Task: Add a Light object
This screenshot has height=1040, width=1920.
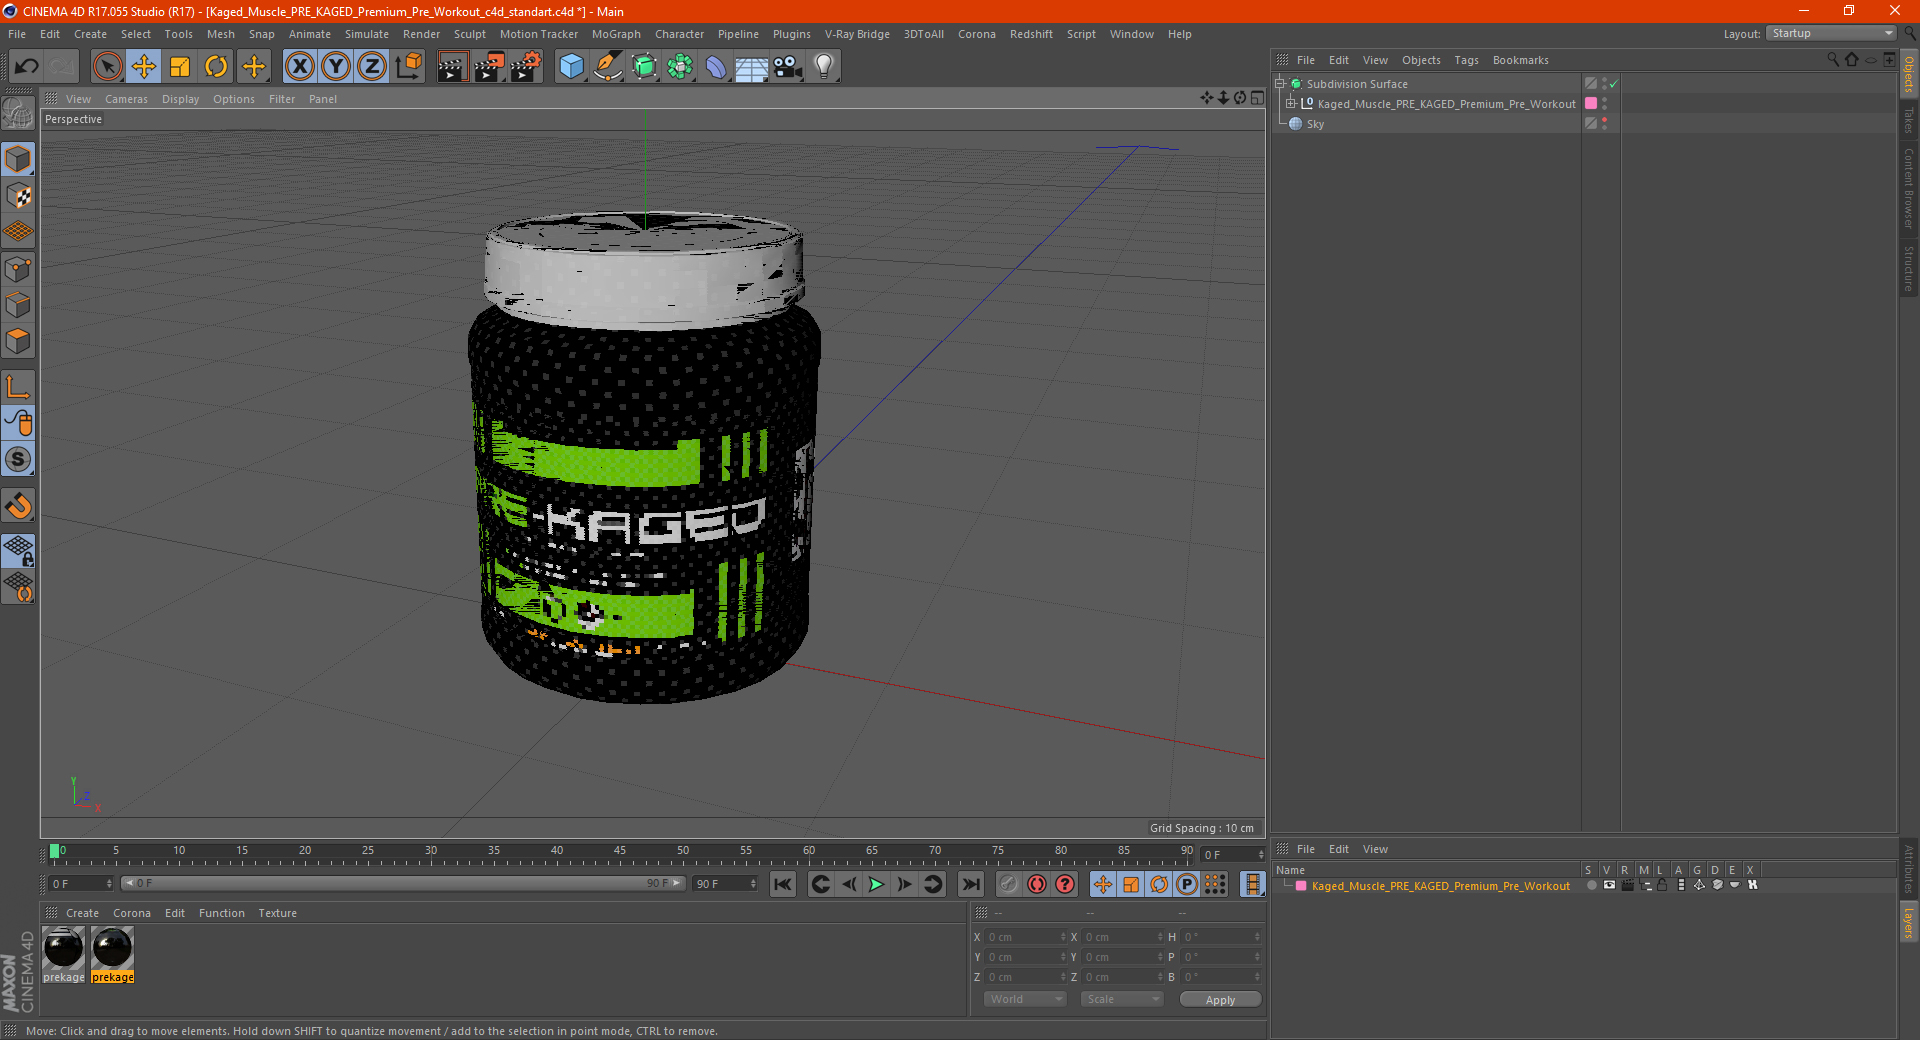Action: (823, 67)
